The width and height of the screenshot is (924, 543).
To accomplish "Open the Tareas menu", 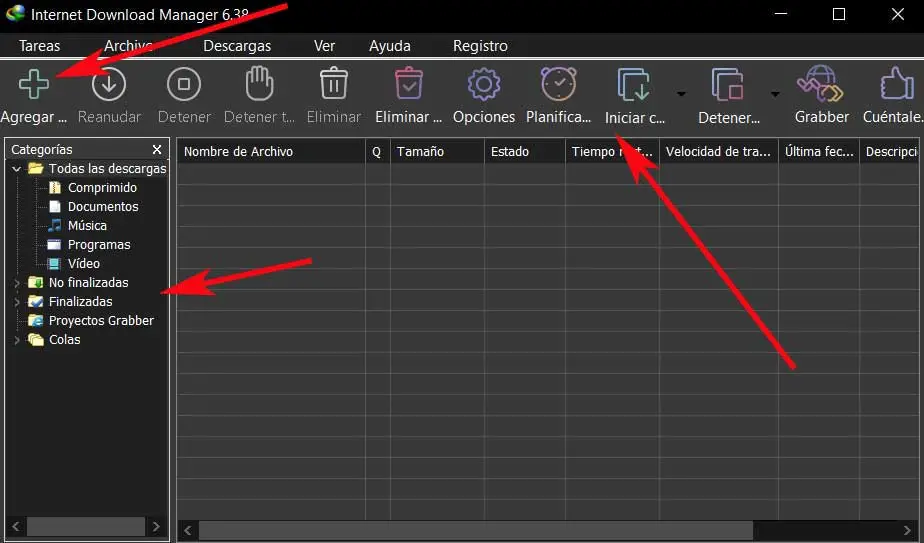I will 39,46.
